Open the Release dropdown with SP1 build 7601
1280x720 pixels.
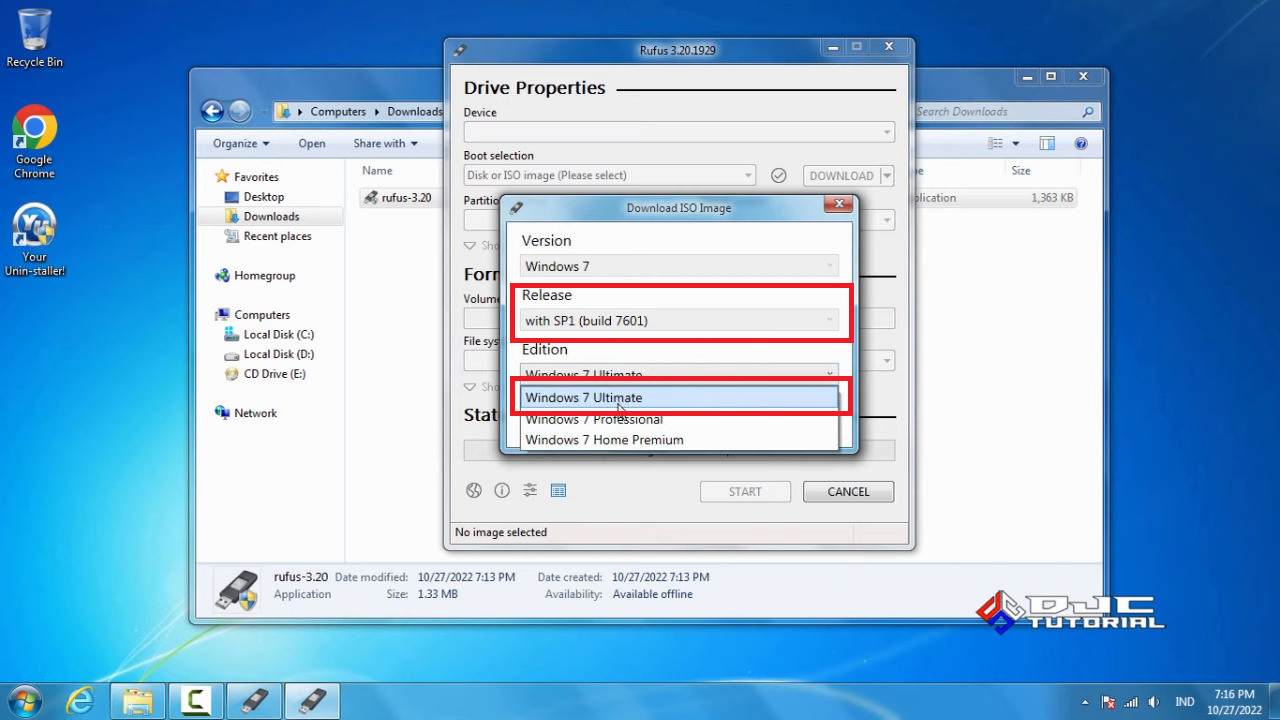click(x=679, y=320)
